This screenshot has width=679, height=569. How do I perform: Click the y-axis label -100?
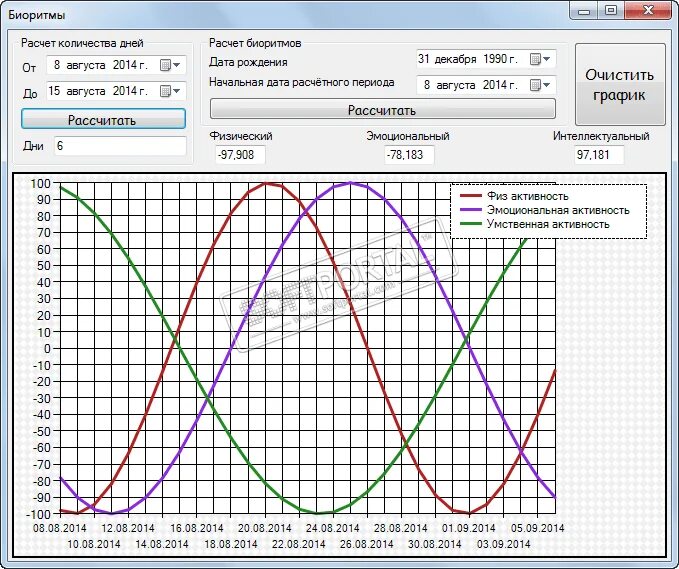tap(38, 514)
